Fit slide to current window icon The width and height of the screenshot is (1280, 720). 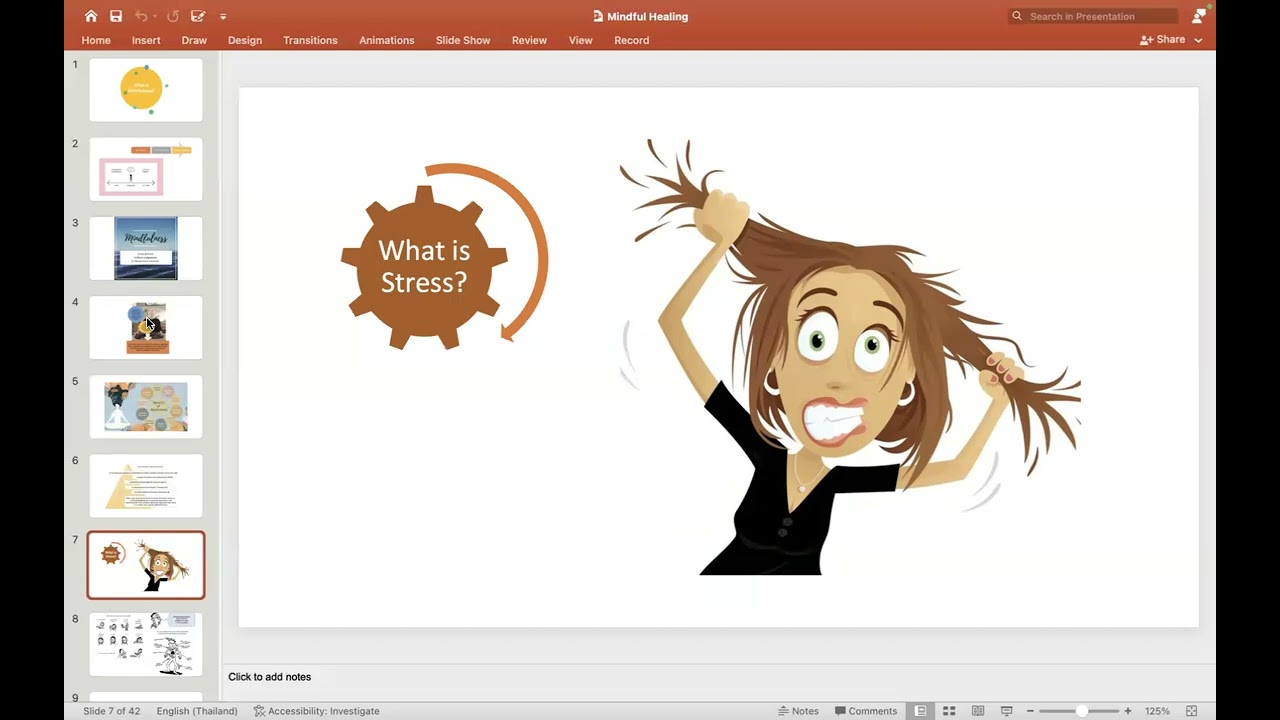pyautogui.click(x=1192, y=711)
